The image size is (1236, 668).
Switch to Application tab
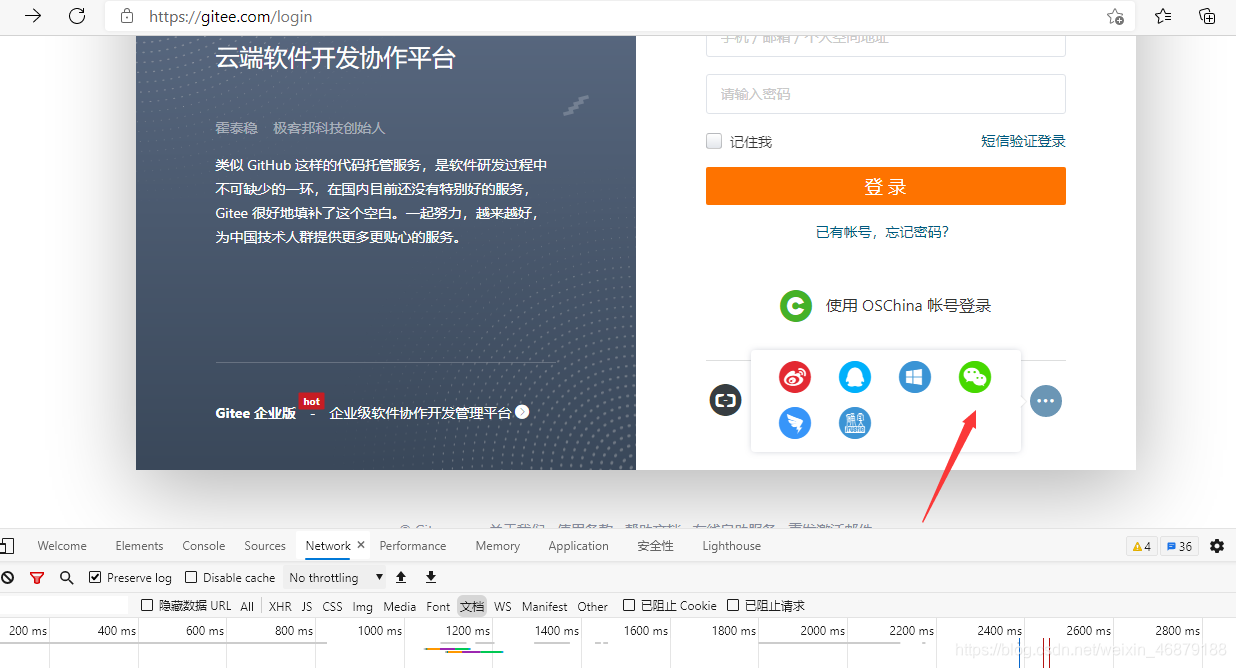click(578, 546)
